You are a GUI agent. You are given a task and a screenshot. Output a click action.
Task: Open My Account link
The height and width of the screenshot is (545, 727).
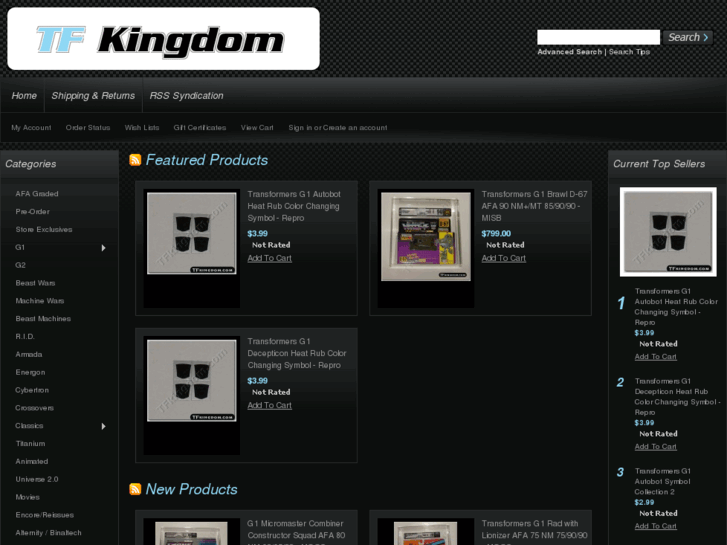tap(31, 128)
